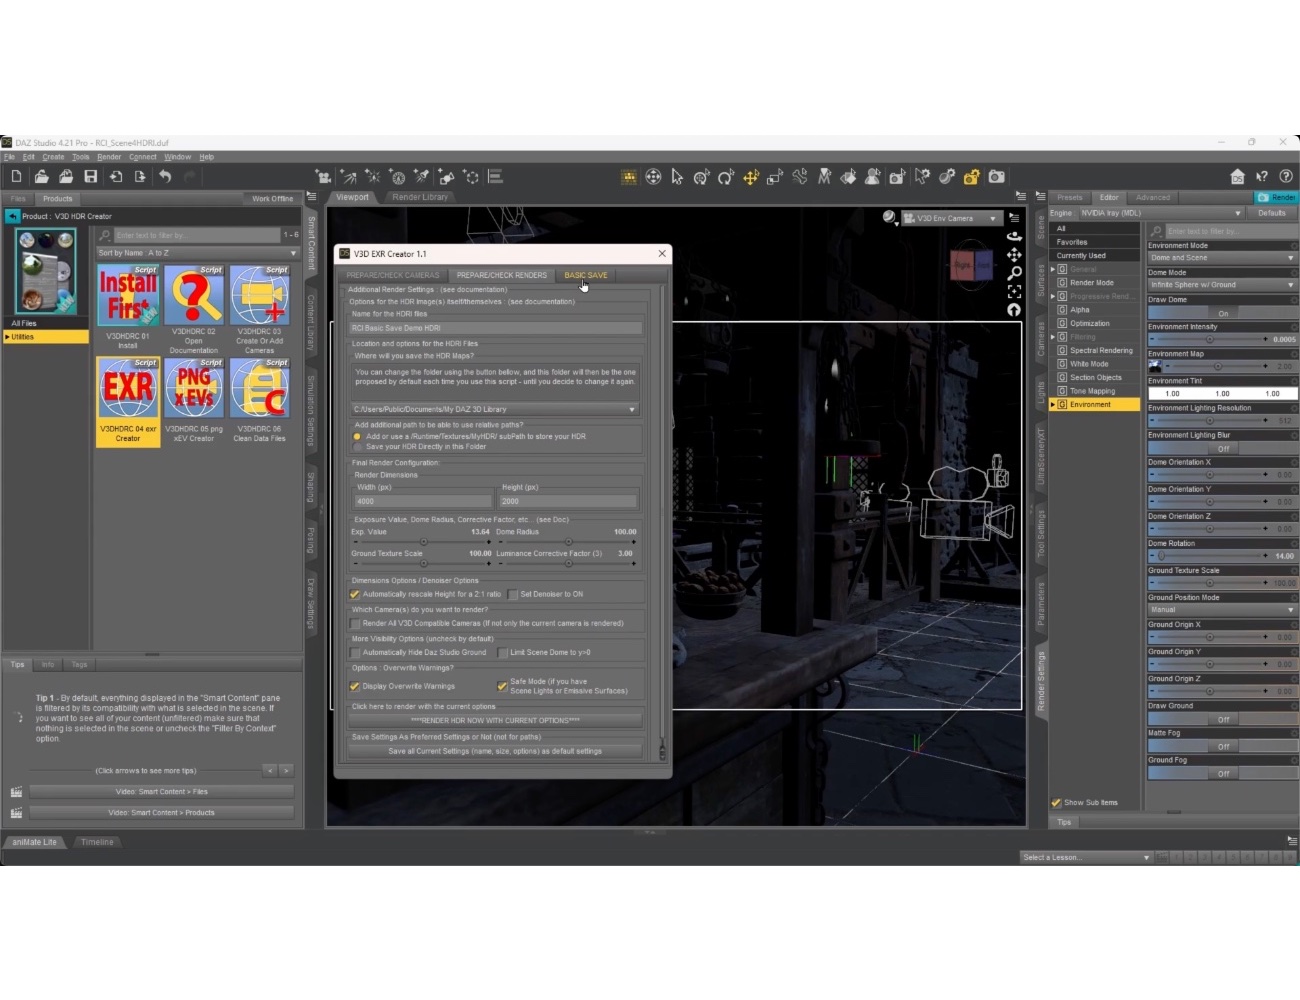The image size is (1300, 1000).
Task: Uncheck Display Overwrite Warnings
Action: (355, 686)
